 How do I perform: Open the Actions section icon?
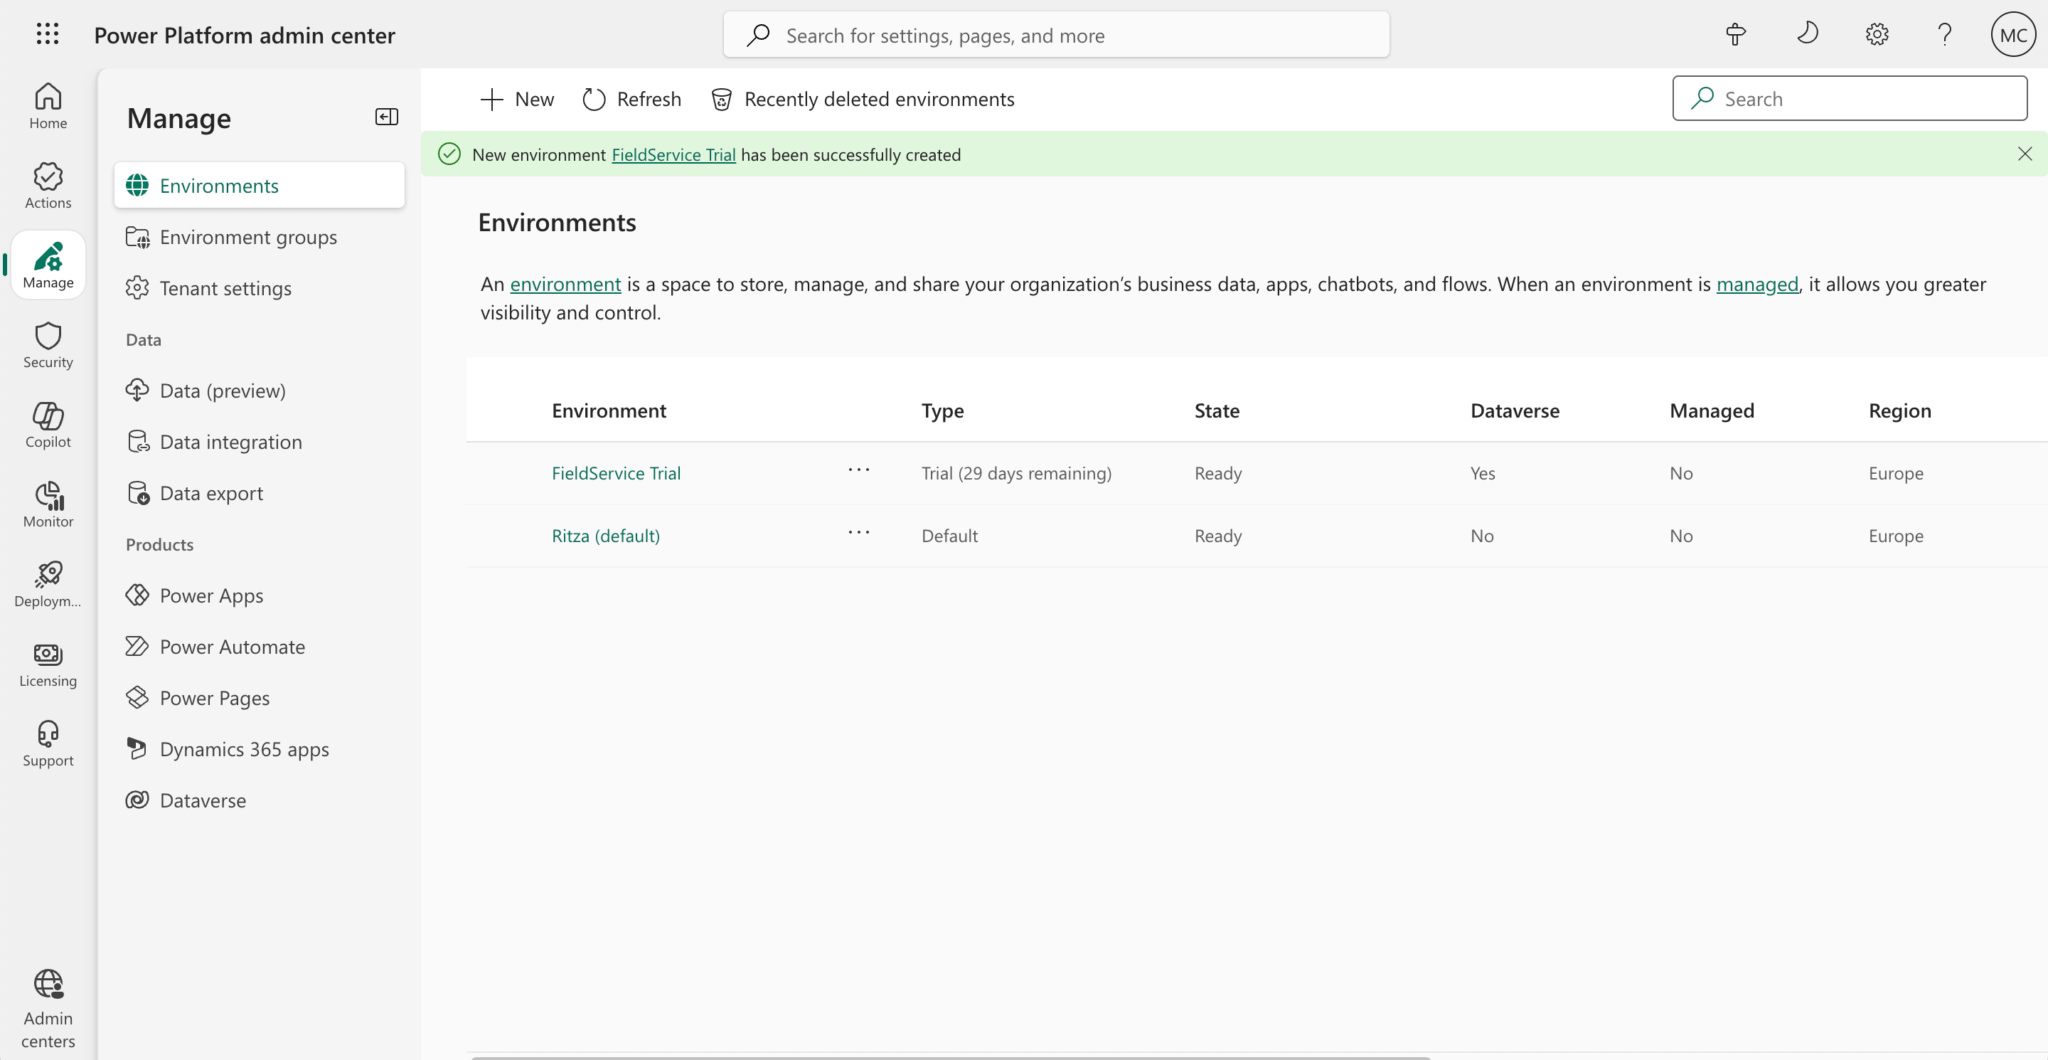tap(48, 186)
